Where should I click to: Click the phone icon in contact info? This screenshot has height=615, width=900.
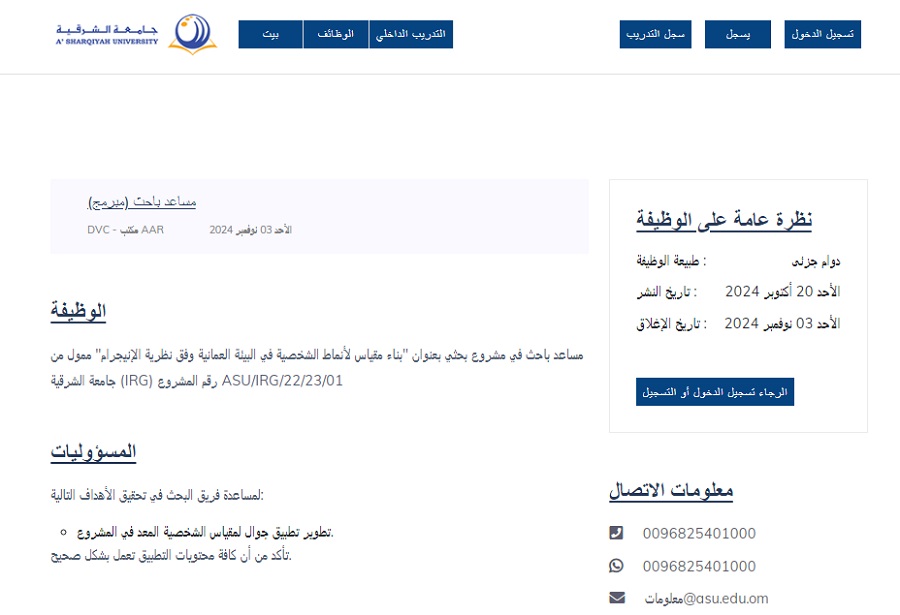[616, 533]
